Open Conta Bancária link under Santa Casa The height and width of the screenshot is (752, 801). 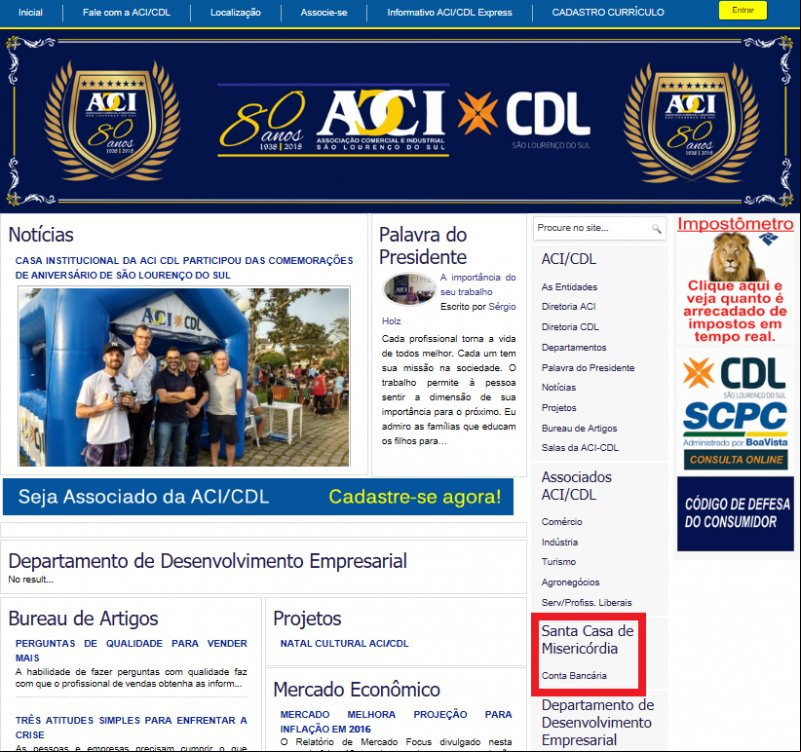coord(574,675)
